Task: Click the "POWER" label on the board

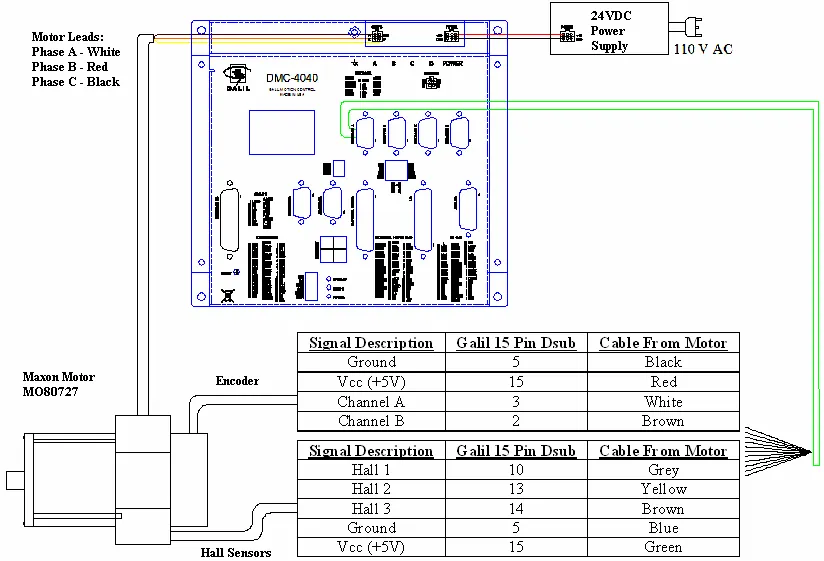Action: coord(452,64)
